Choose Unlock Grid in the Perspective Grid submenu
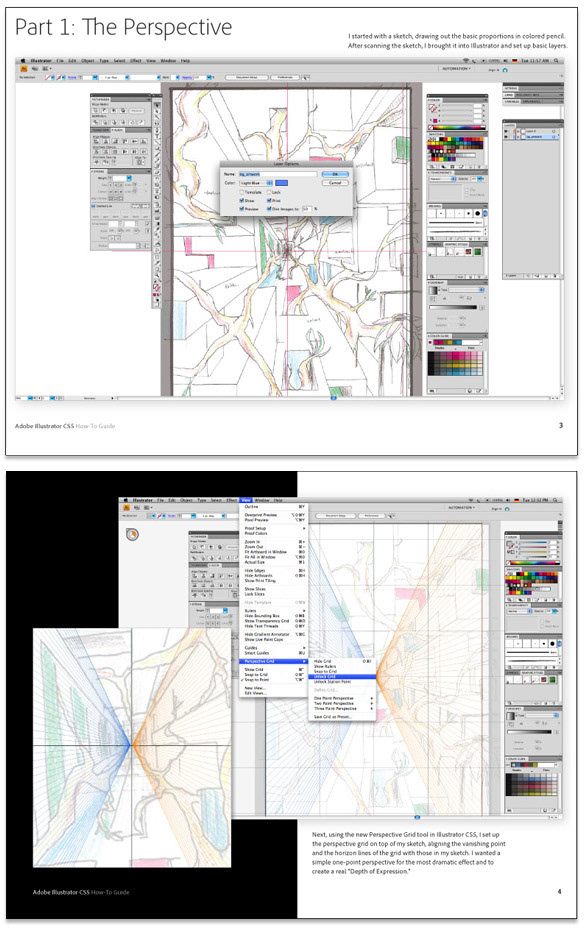This screenshot has width=585, height=928. [342, 676]
